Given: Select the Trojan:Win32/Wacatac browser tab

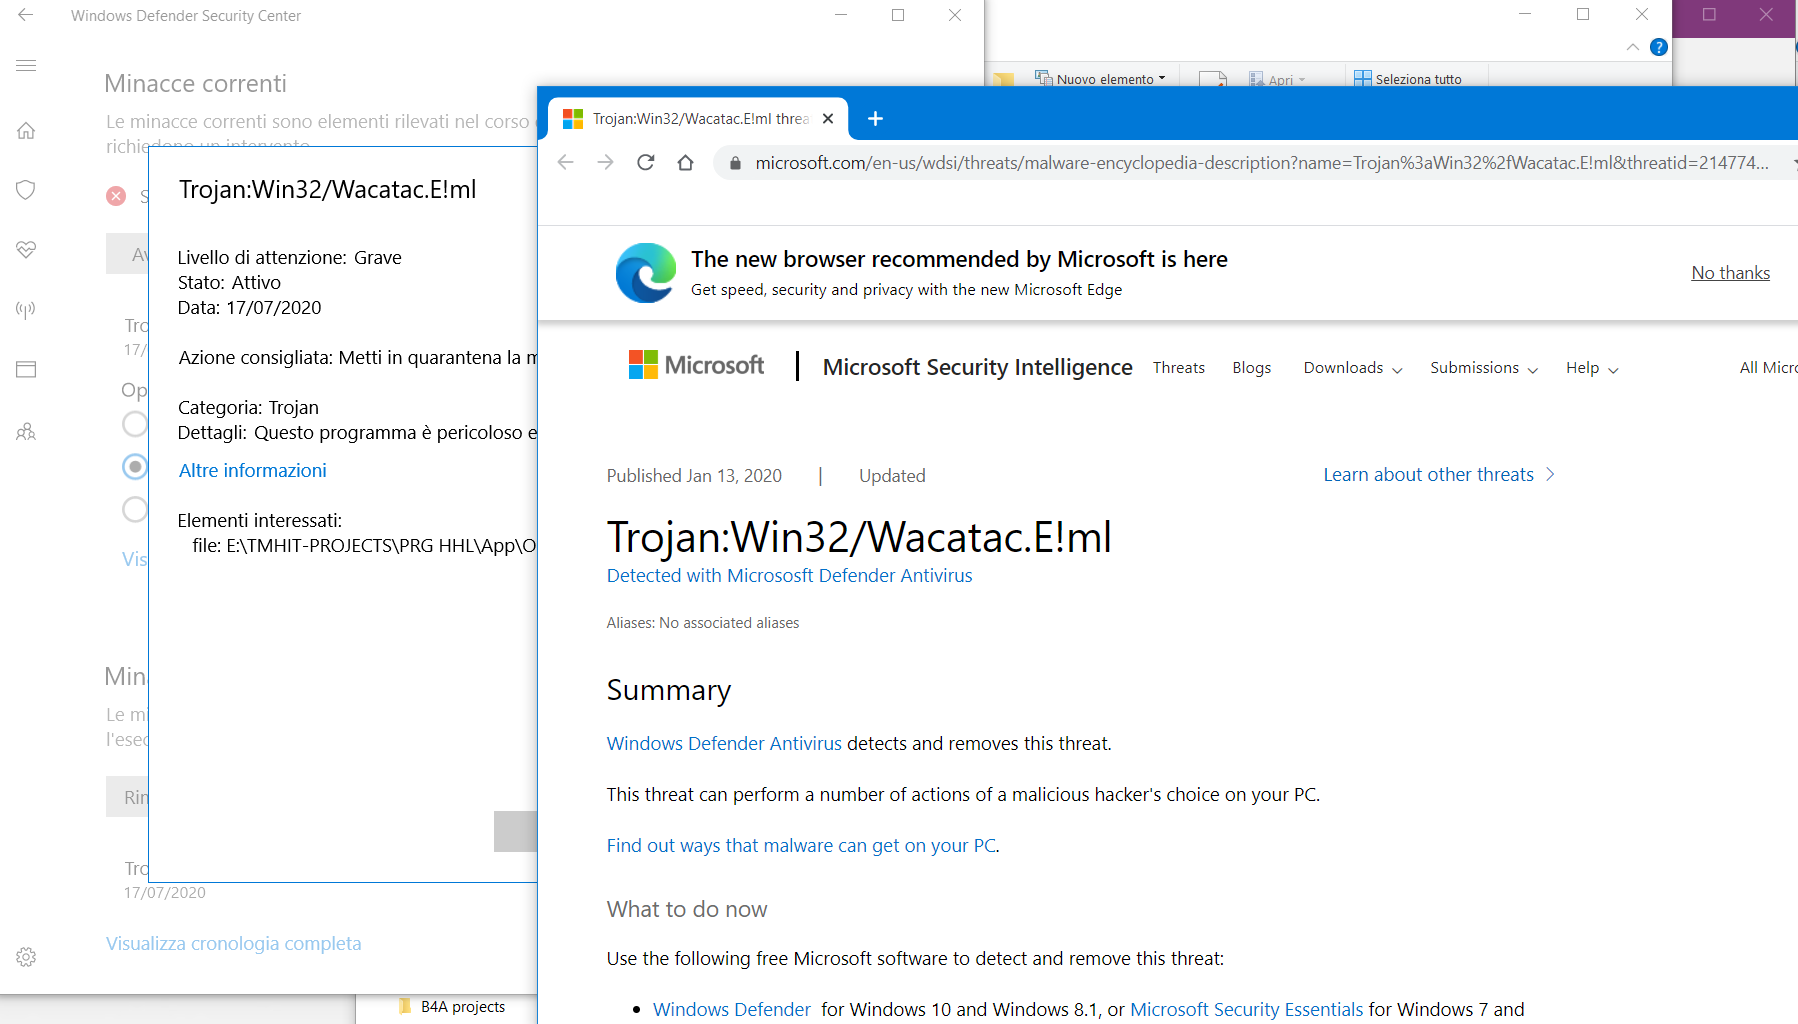Looking at the screenshot, I should tap(700, 119).
